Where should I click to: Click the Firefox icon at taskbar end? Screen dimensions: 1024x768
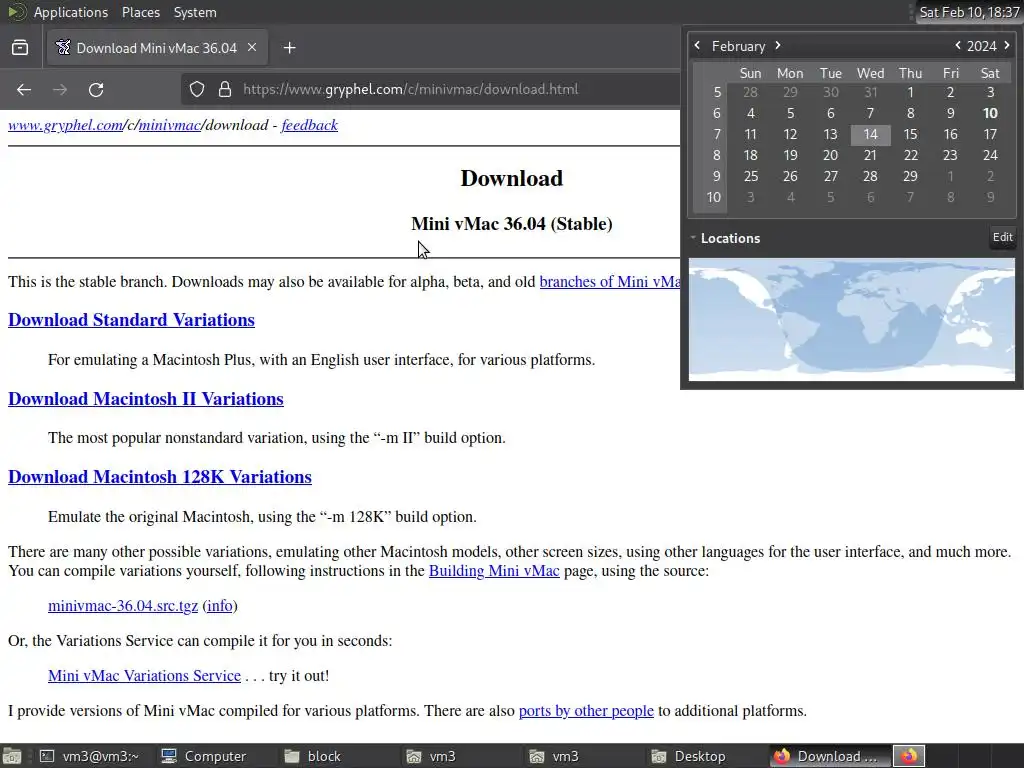pyautogui.click(x=909, y=756)
